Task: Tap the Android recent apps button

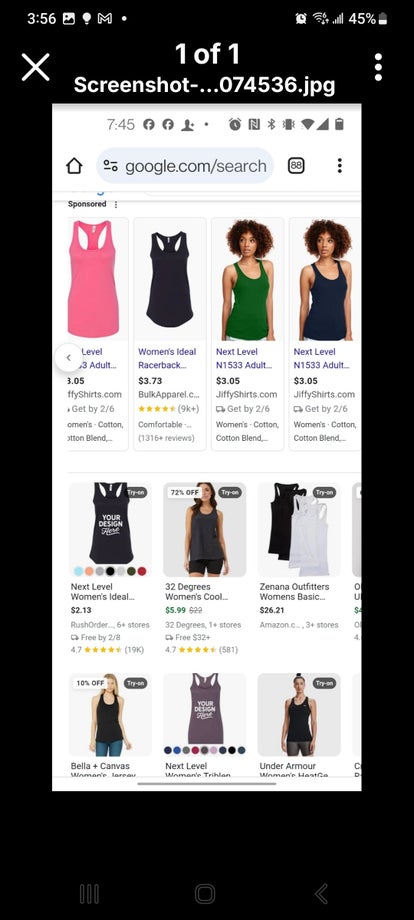Action: pyautogui.click(x=89, y=894)
